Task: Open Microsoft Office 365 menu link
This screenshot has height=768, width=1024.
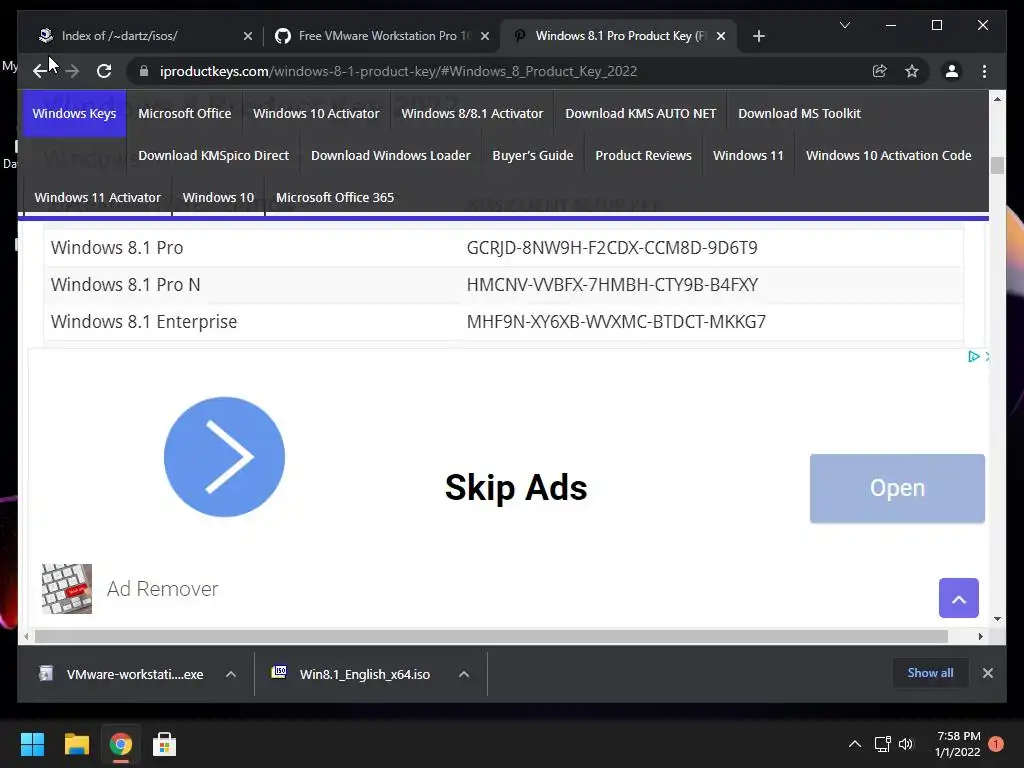Action: coord(335,197)
